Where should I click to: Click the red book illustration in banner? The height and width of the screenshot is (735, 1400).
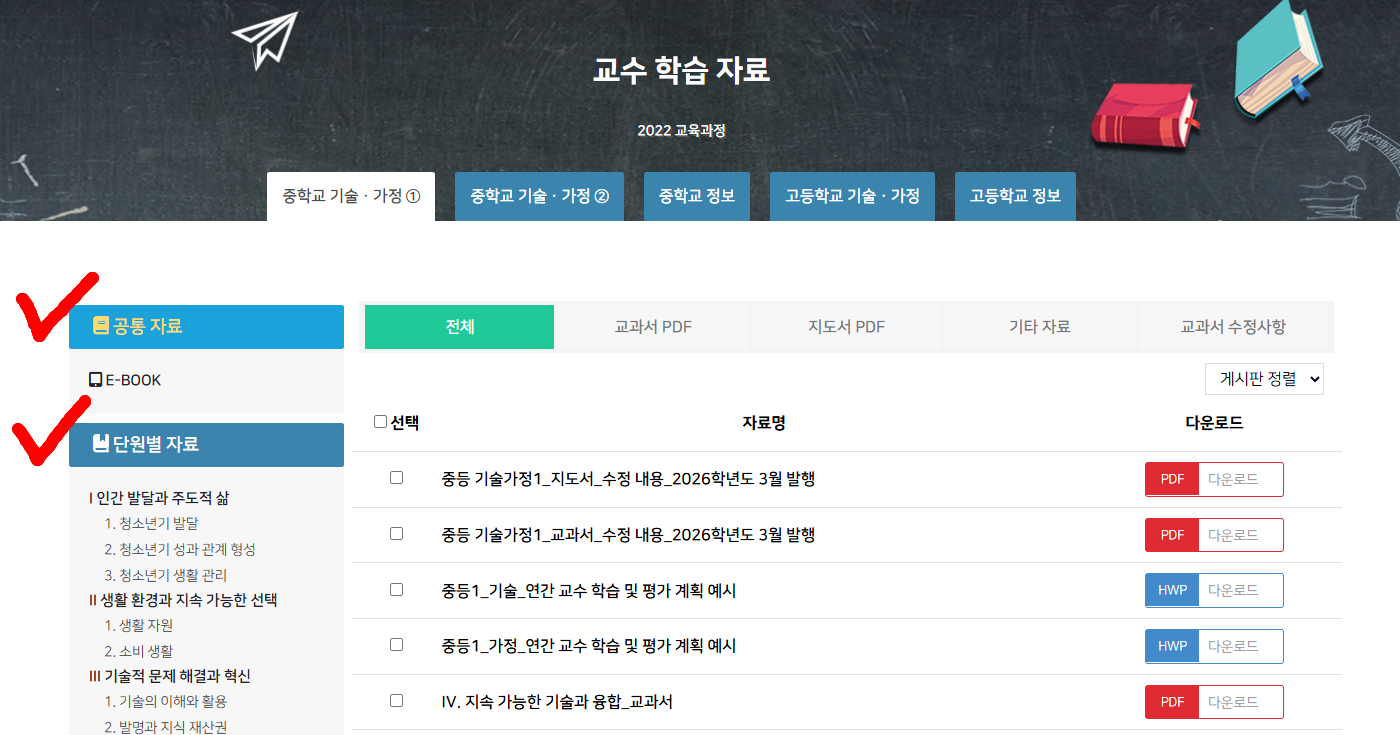(1144, 115)
